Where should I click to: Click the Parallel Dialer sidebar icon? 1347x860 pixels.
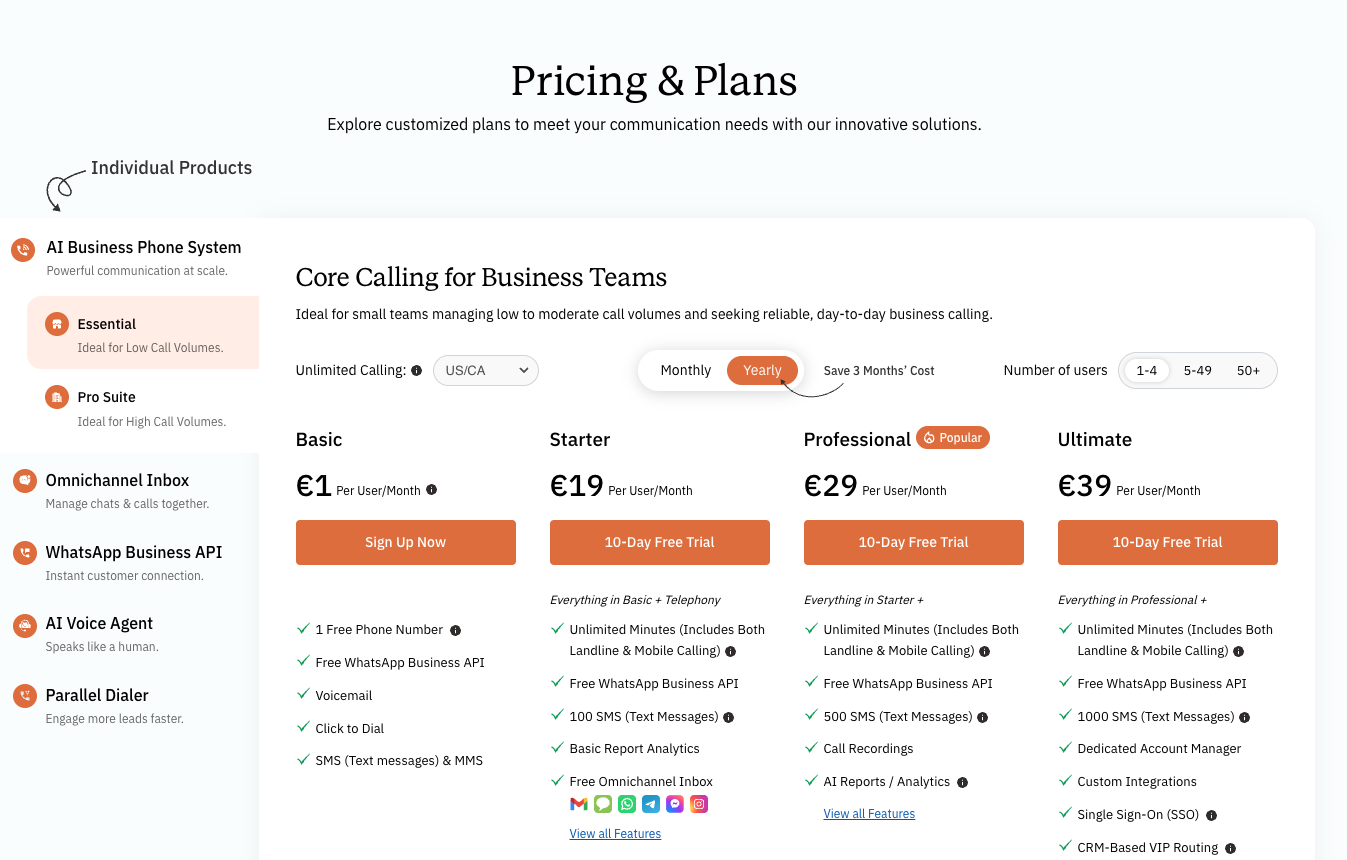24,697
